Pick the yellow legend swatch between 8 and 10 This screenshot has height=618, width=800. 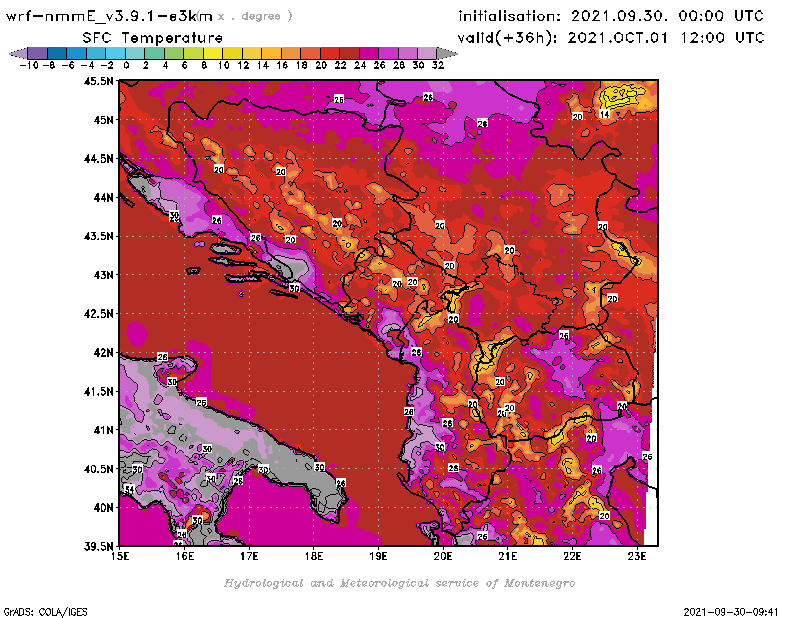tap(213, 53)
